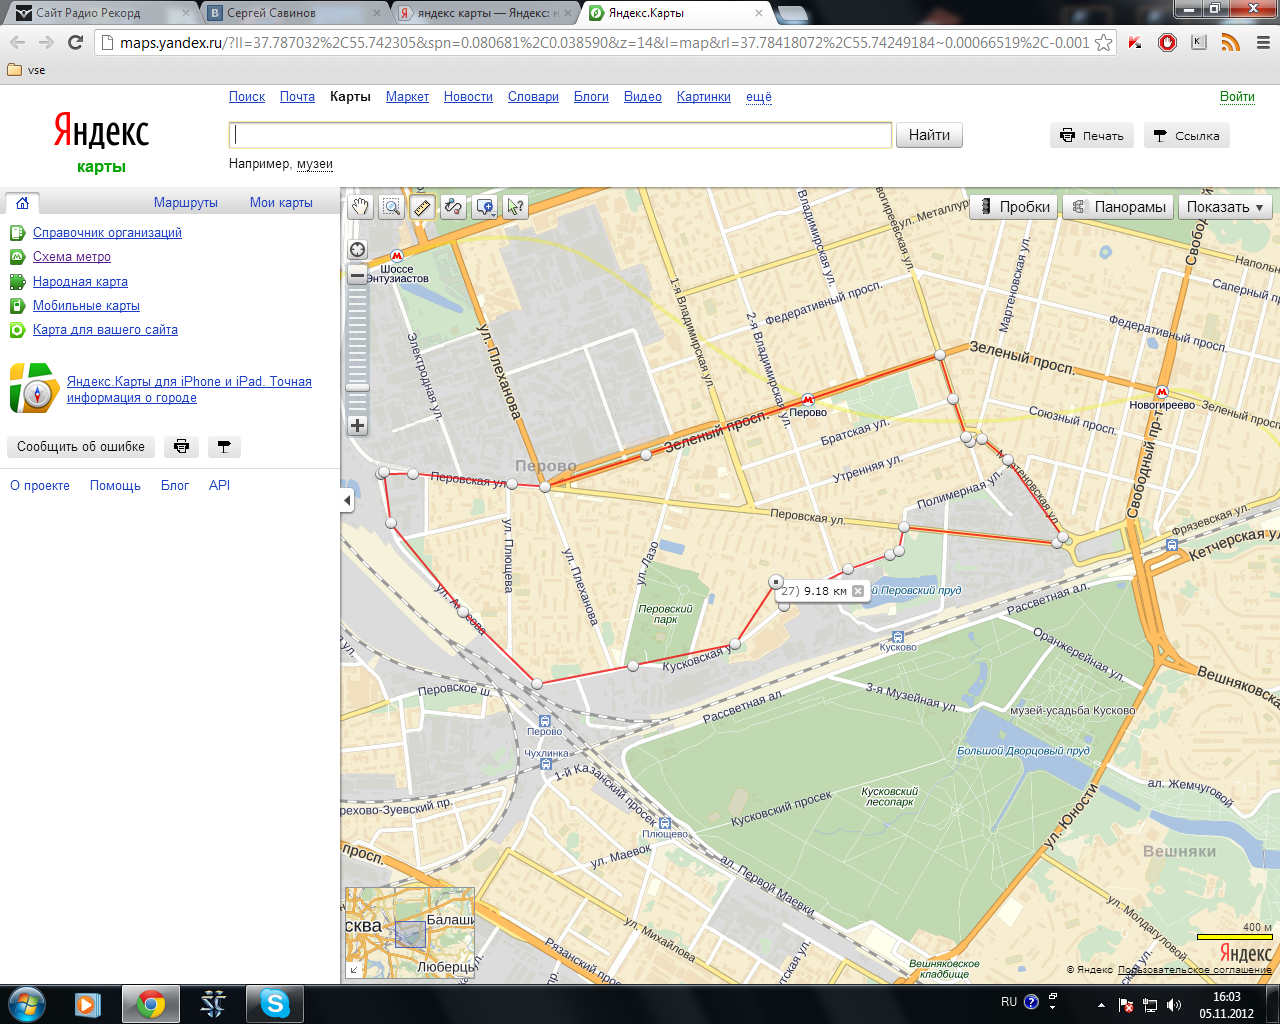Click the example query музеи link
Viewport: 1280px width, 1024px height.
tap(315, 164)
